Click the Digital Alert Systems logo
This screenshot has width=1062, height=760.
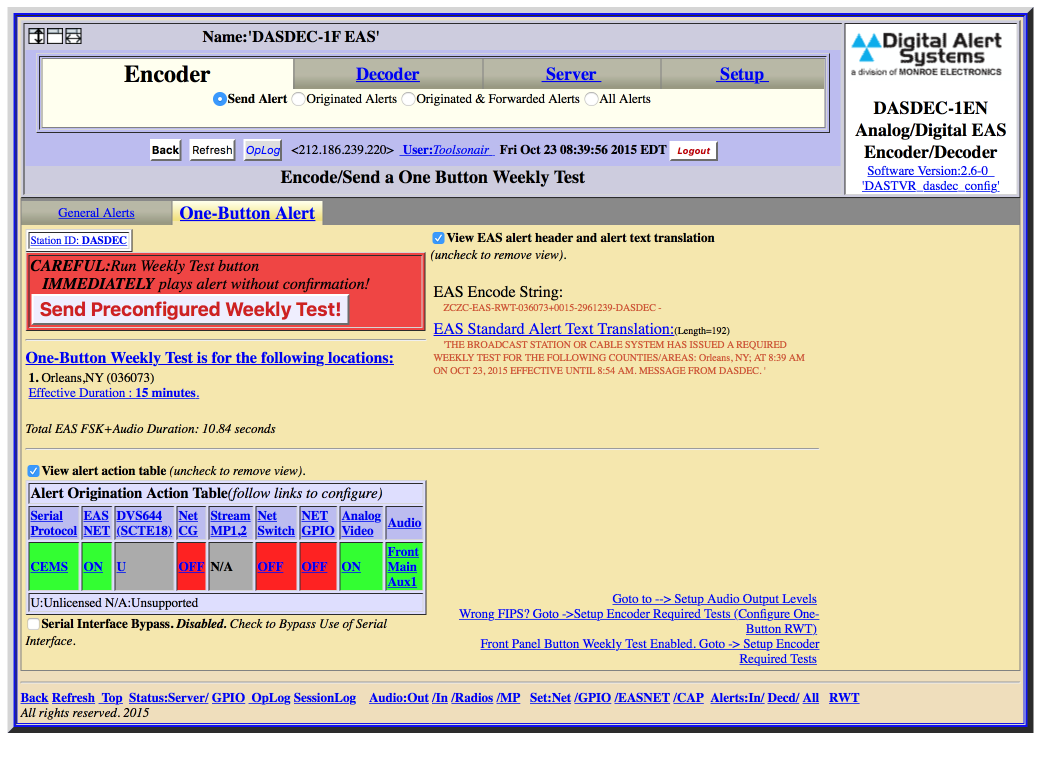tap(927, 54)
